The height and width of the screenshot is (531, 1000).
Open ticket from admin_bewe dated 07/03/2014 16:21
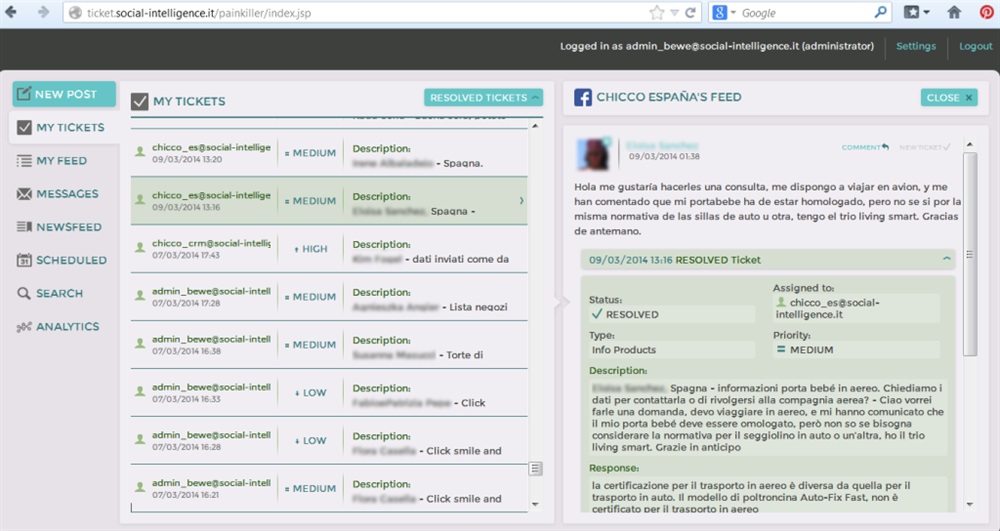pos(329,488)
